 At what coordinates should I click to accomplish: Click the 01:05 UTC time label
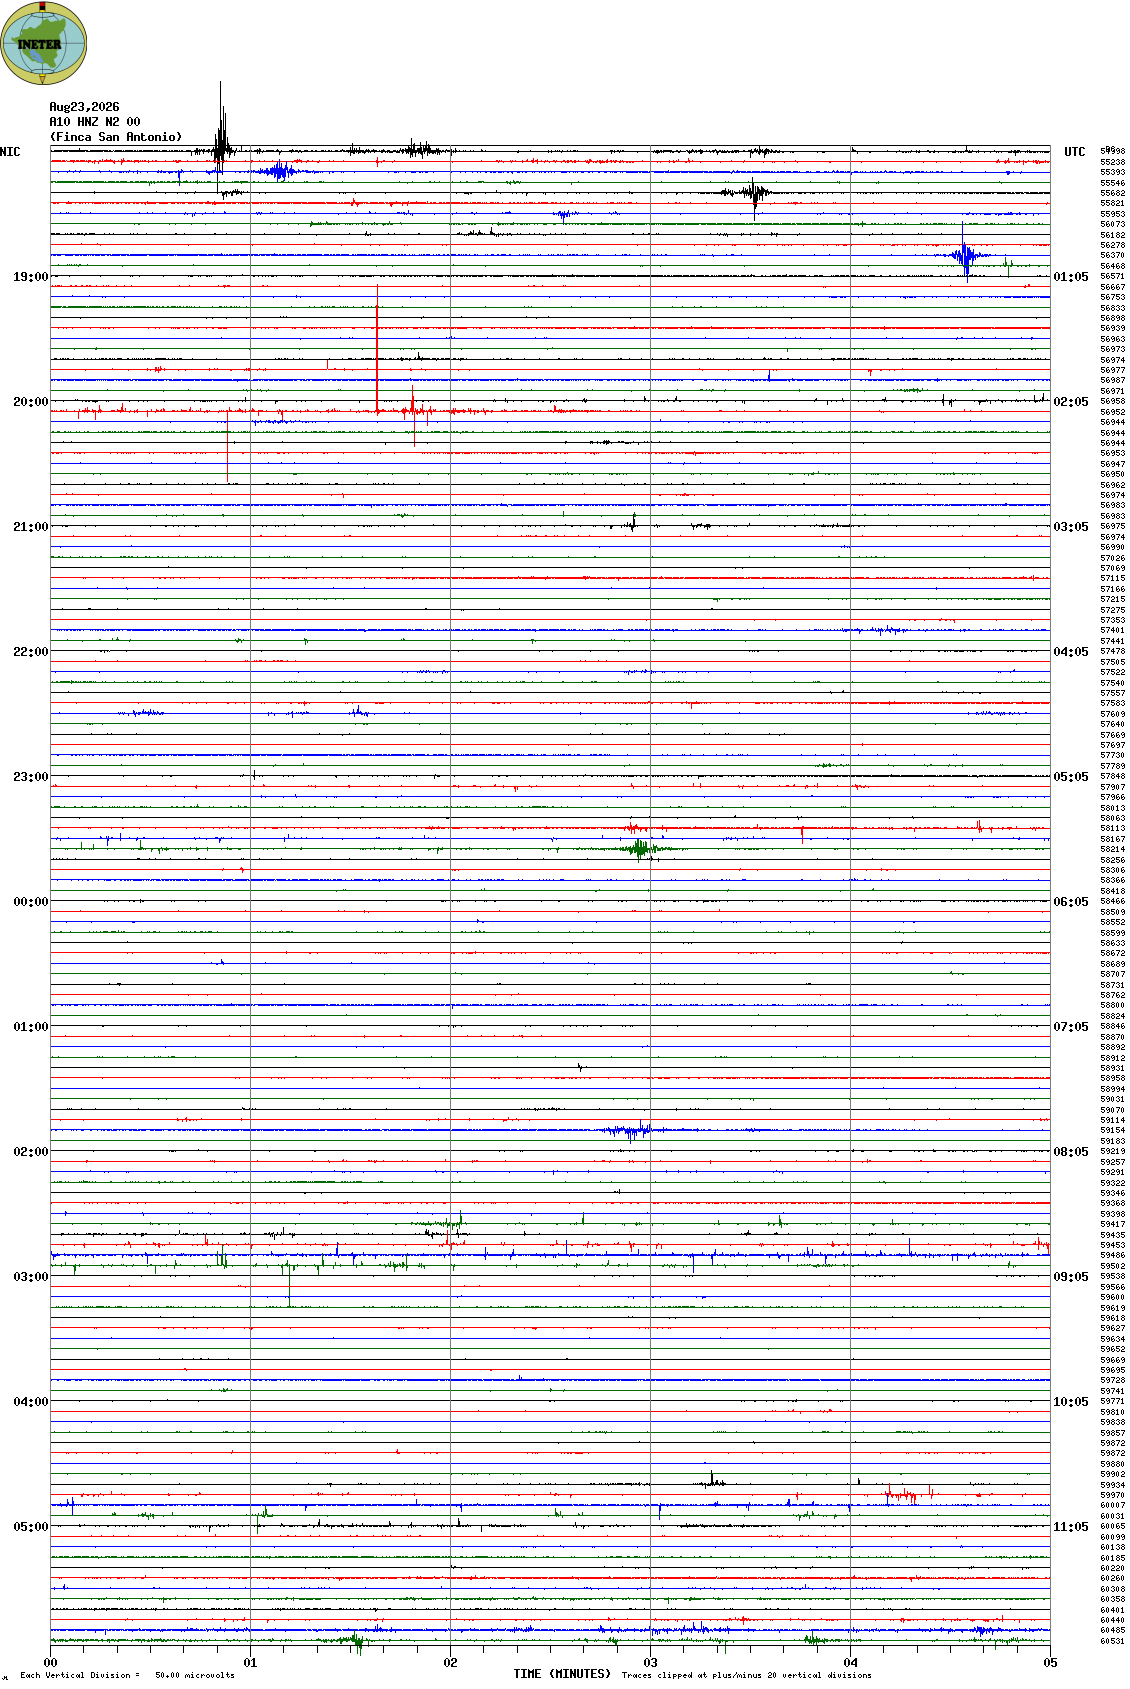pyautogui.click(x=1071, y=277)
